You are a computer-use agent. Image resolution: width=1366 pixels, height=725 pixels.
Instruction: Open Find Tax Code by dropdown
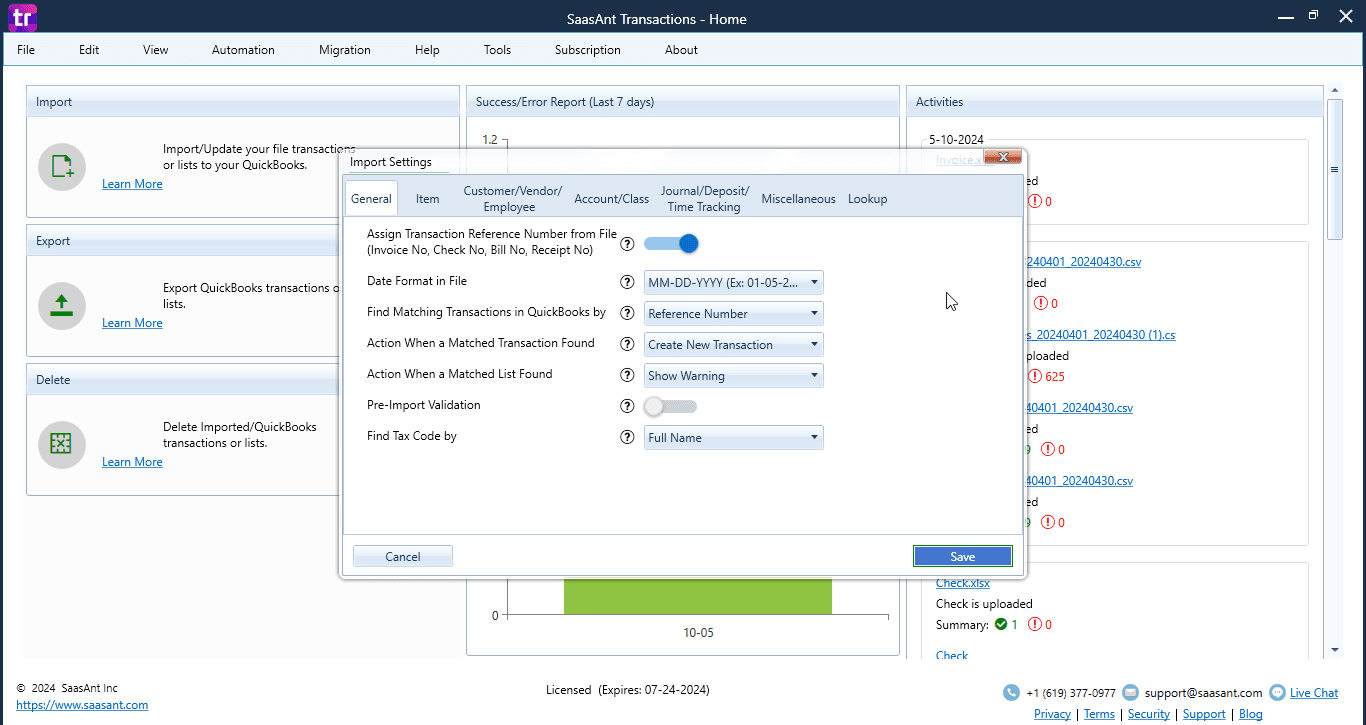coord(734,437)
